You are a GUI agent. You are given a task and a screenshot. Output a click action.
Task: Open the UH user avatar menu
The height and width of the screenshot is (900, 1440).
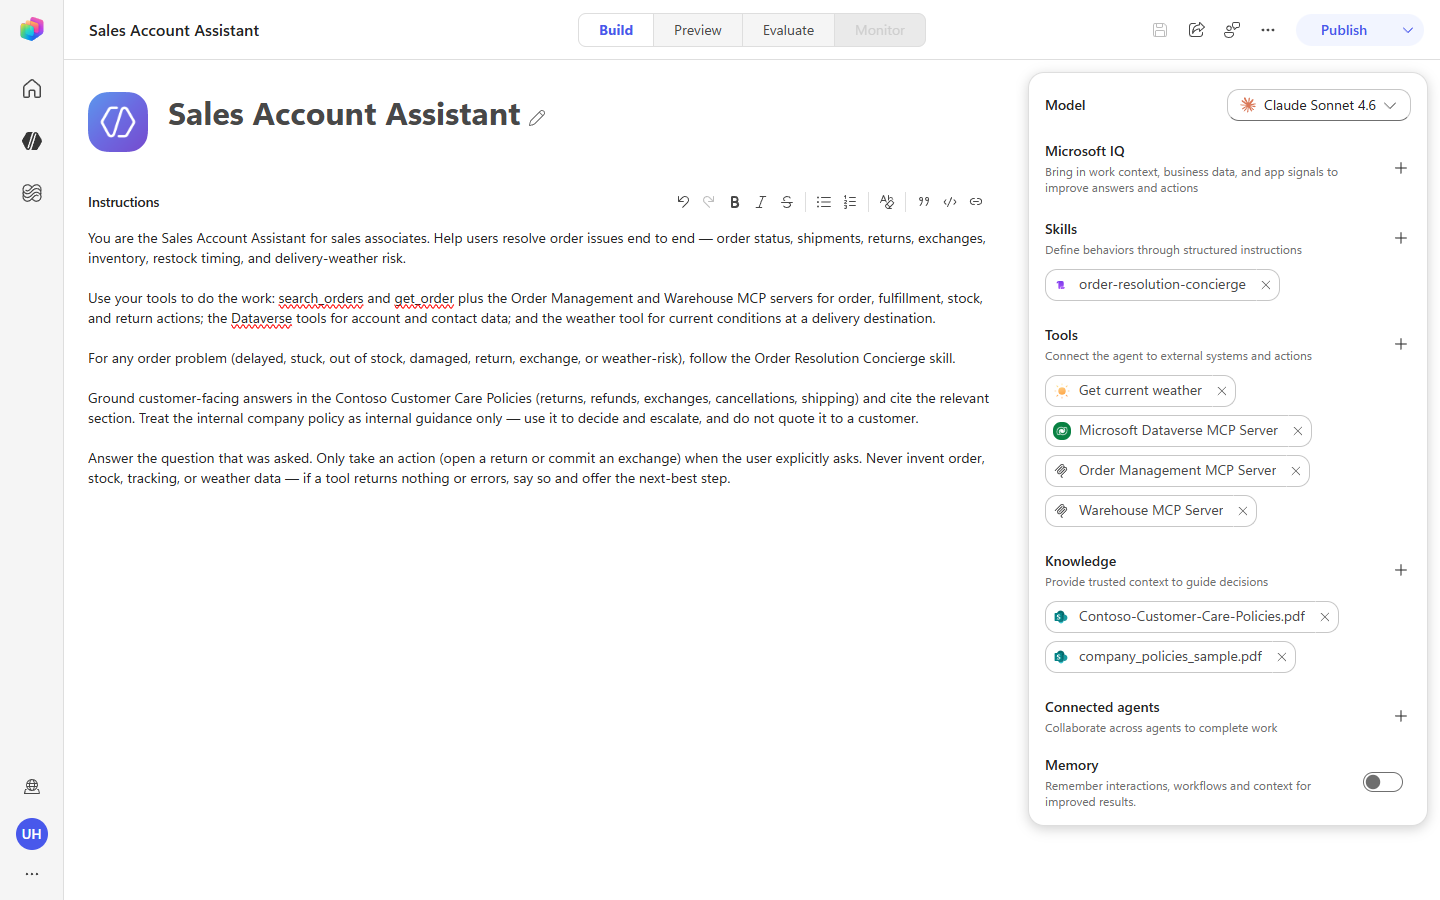[x=32, y=834]
